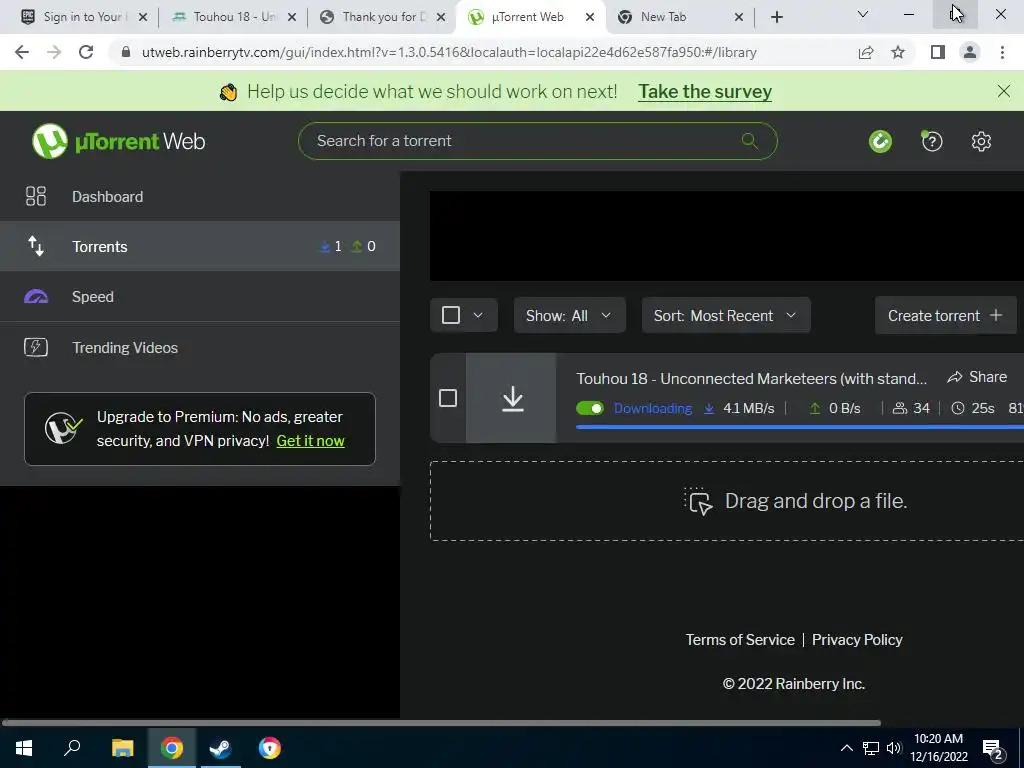Screen dimensions: 1024x768
Task: Open Terms of Service link
Action: tap(740, 639)
